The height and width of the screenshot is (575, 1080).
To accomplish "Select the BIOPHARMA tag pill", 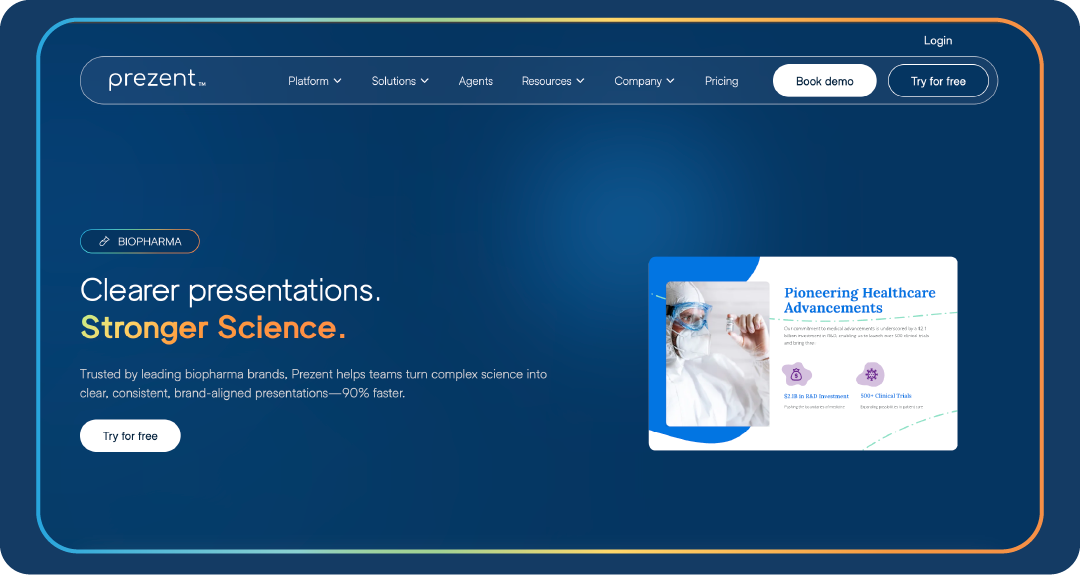I will (x=140, y=242).
